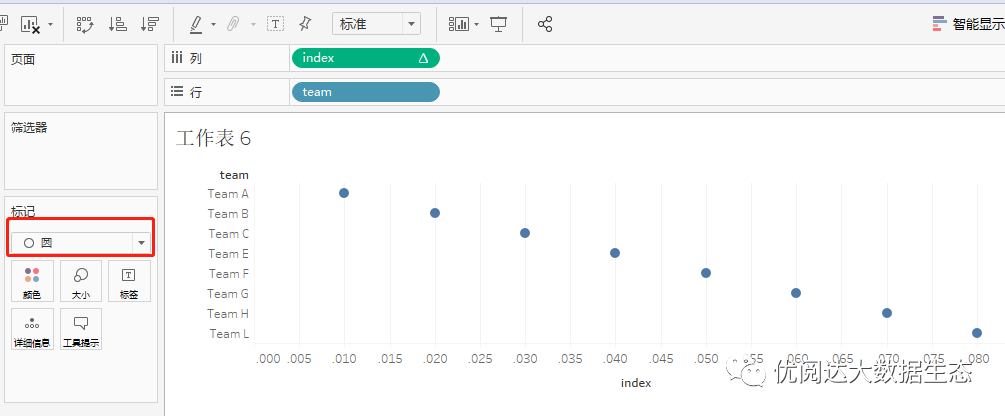The width and height of the screenshot is (1005, 416).
Task: Open the 详细信息 detail button
Action: pyautogui.click(x=32, y=329)
